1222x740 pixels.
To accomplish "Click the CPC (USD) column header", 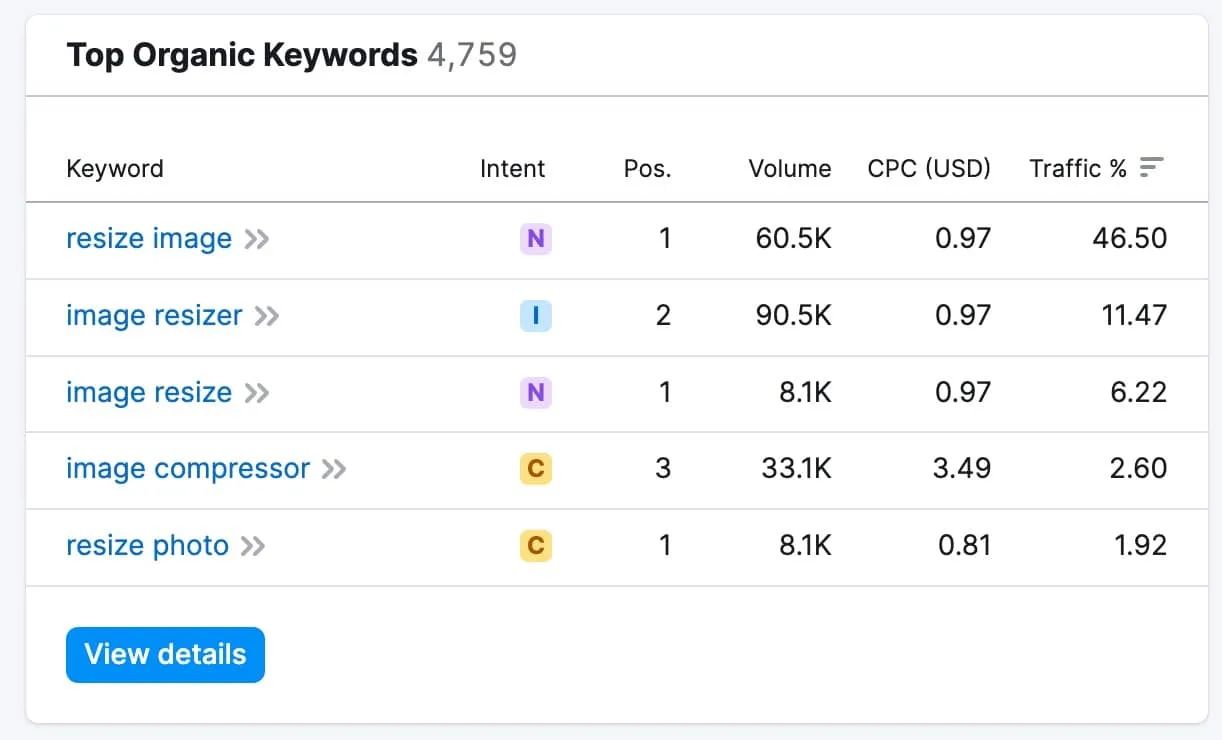I will [x=929, y=168].
